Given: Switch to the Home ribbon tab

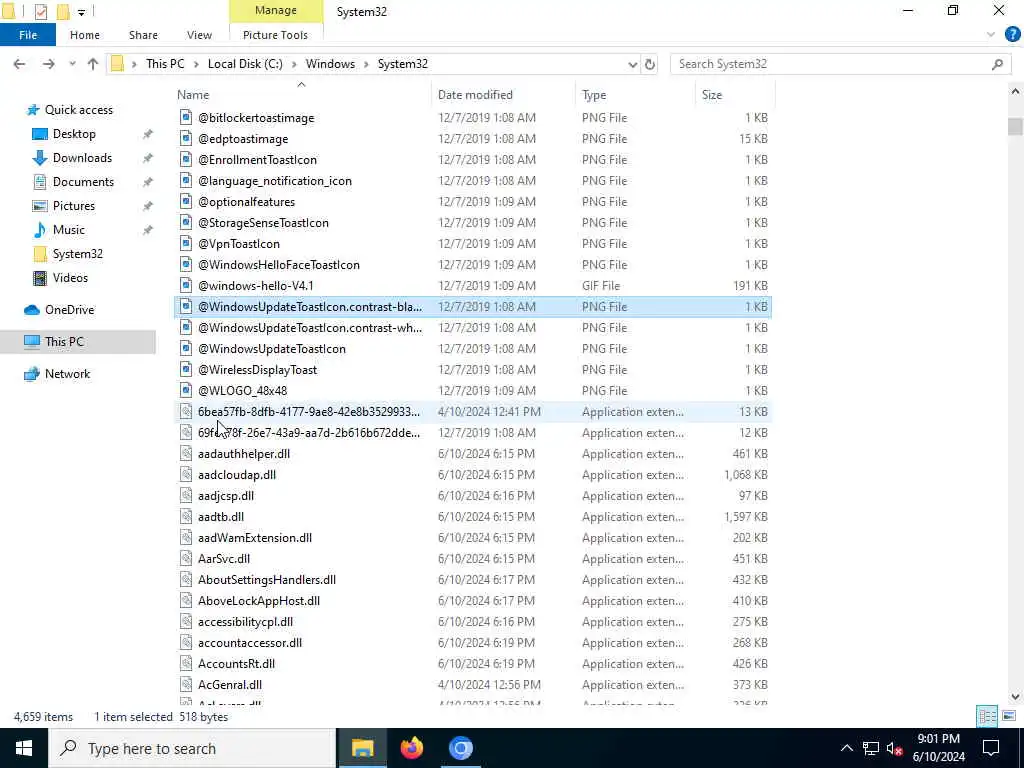Looking at the screenshot, I should click(x=85, y=35).
